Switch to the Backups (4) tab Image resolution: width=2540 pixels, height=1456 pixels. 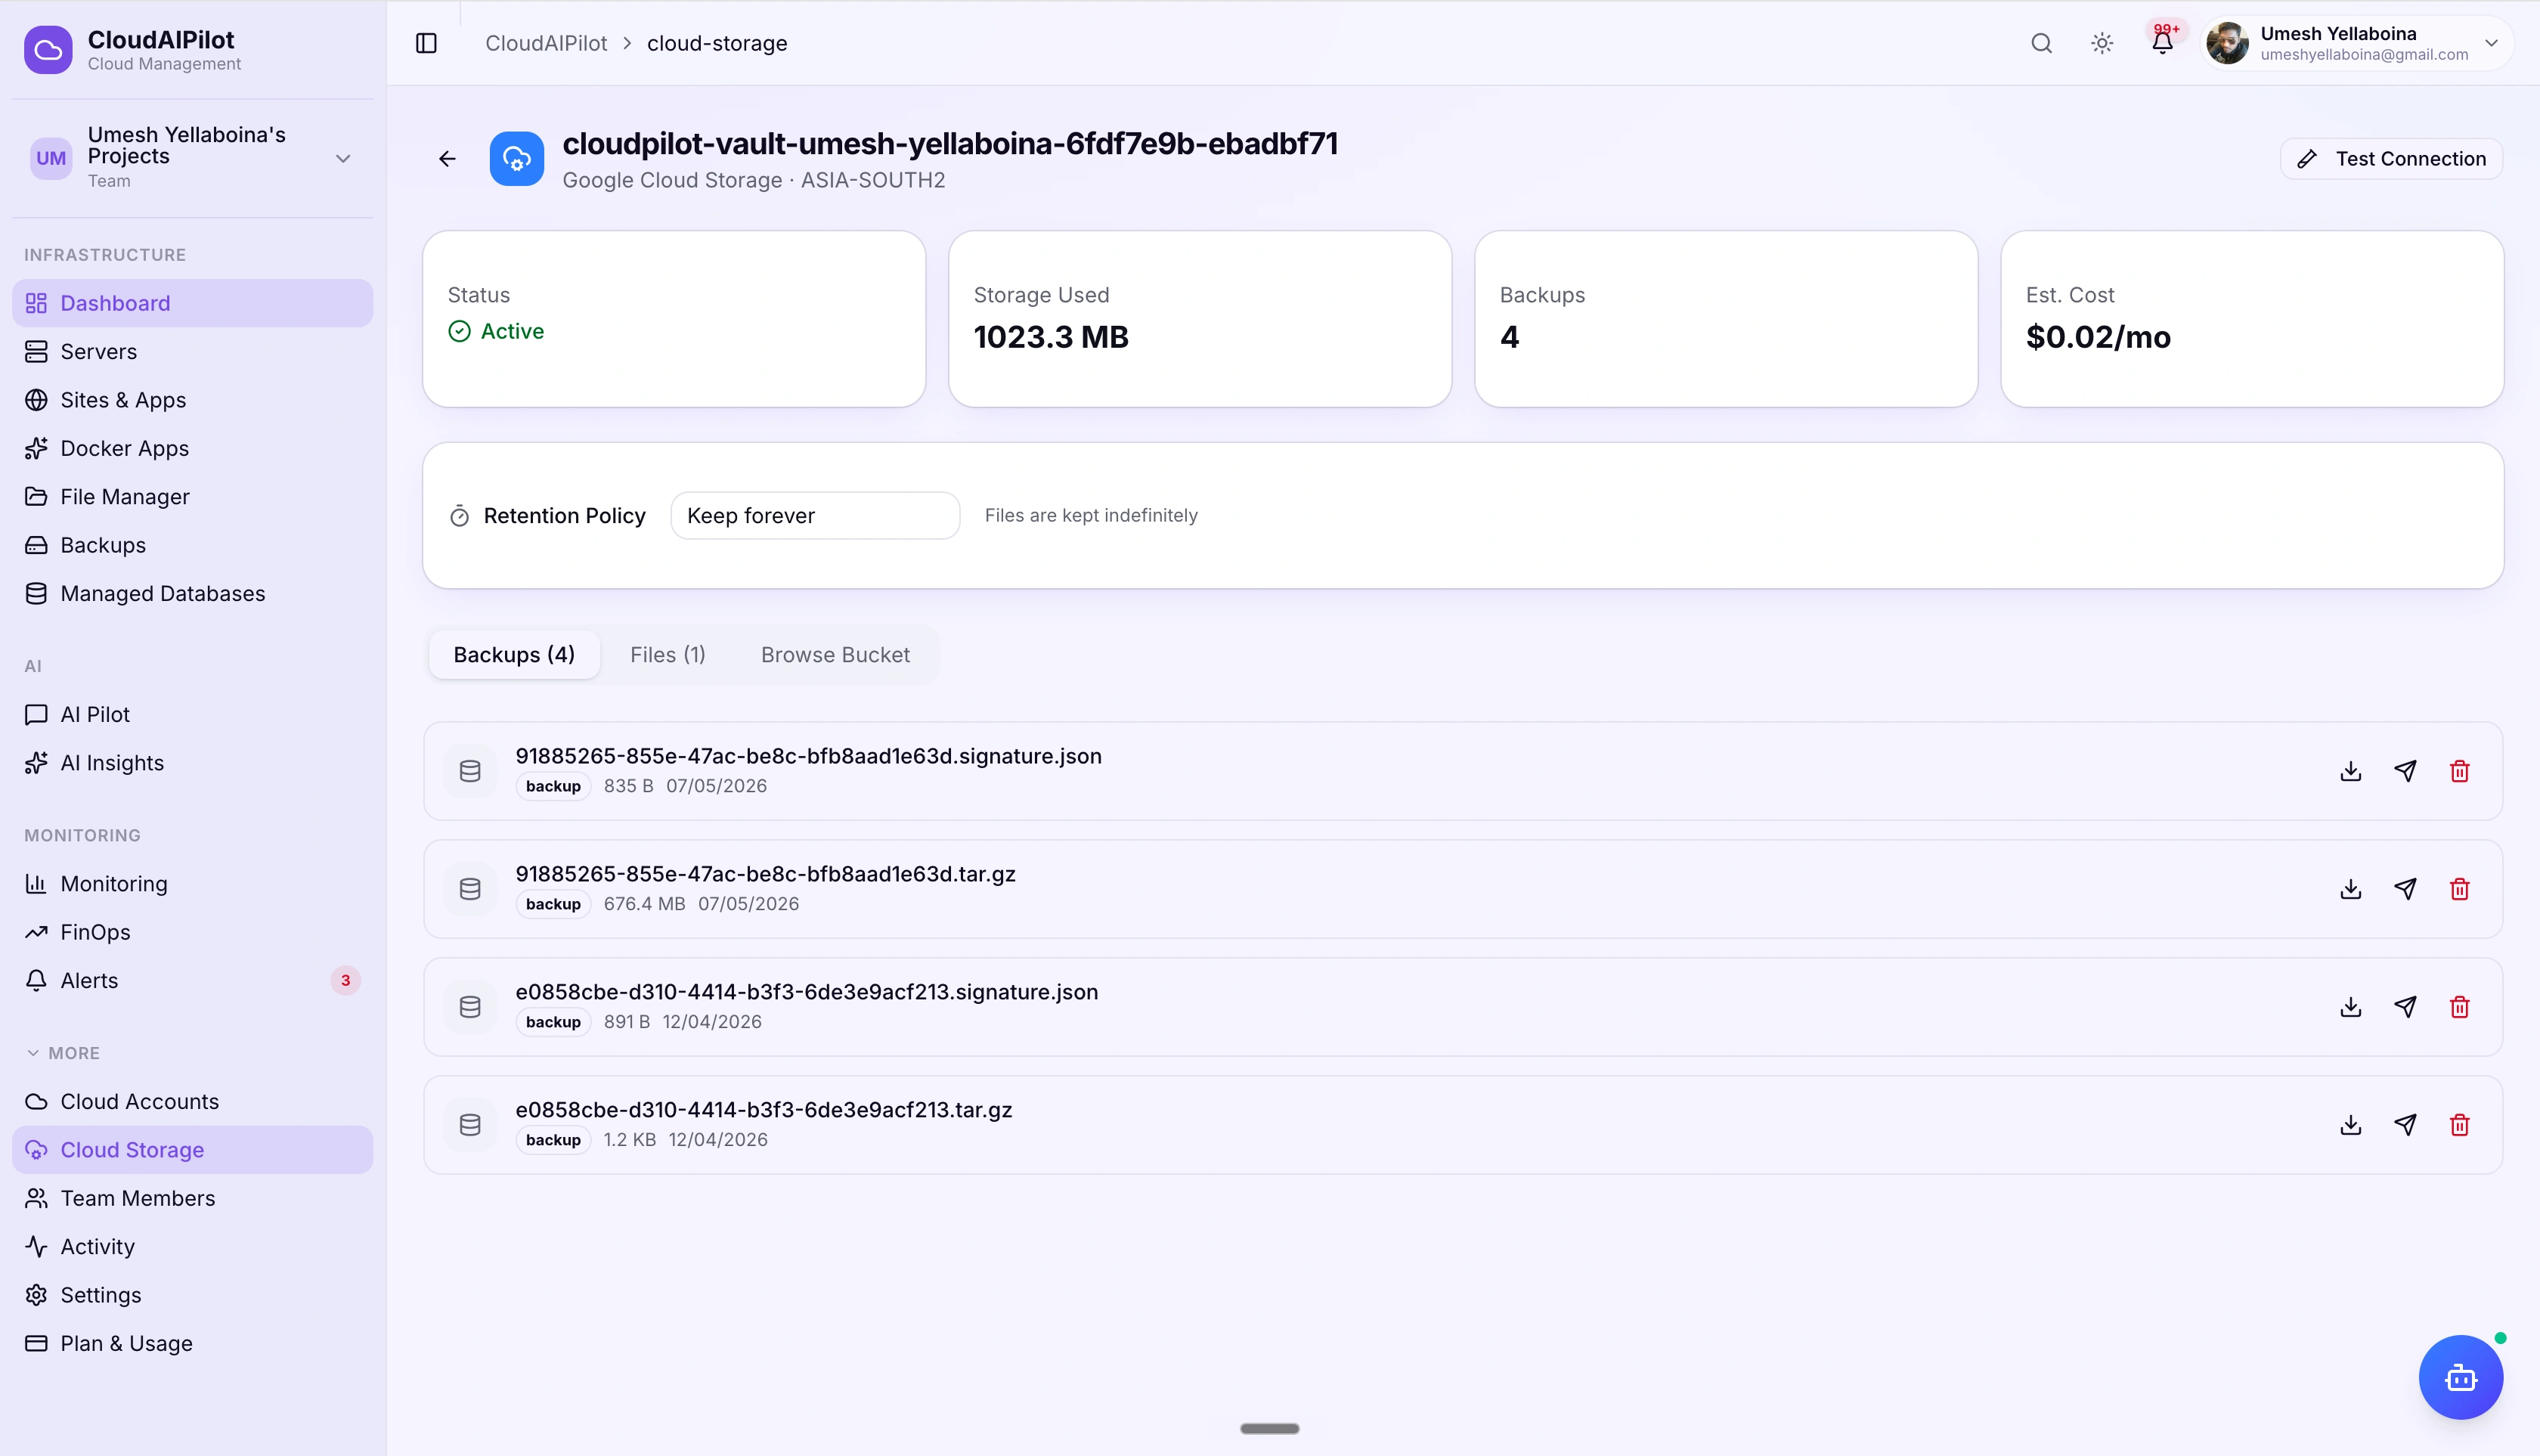pos(514,655)
